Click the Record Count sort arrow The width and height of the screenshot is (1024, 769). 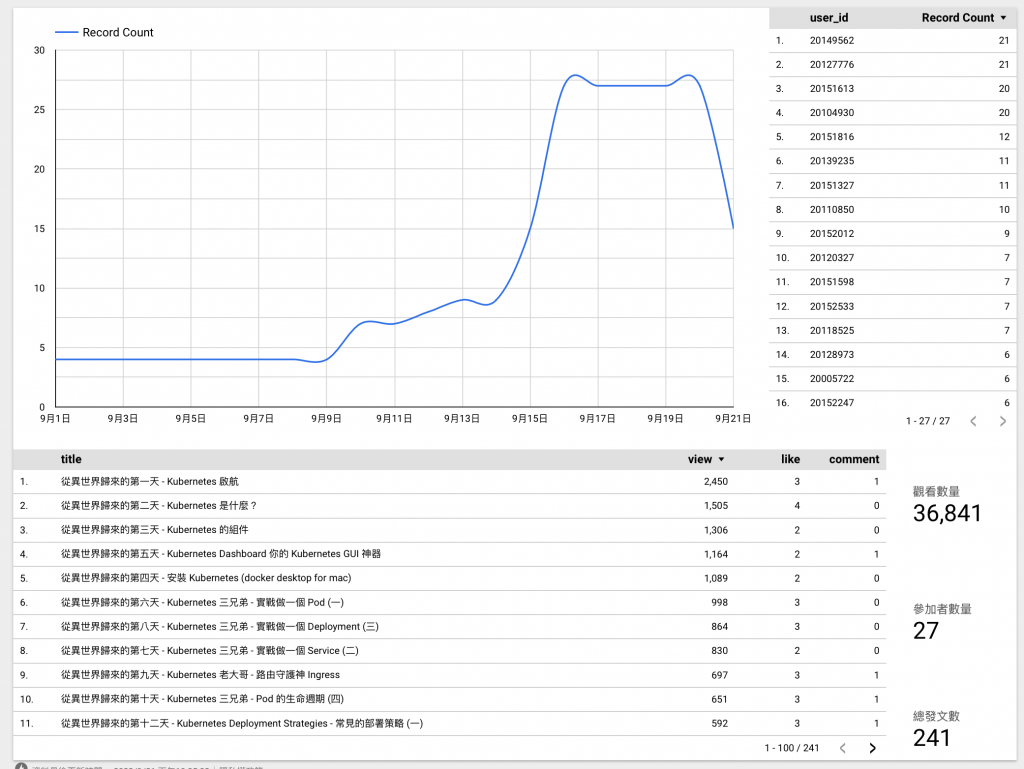pyautogui.click(x=1004, y=18)
